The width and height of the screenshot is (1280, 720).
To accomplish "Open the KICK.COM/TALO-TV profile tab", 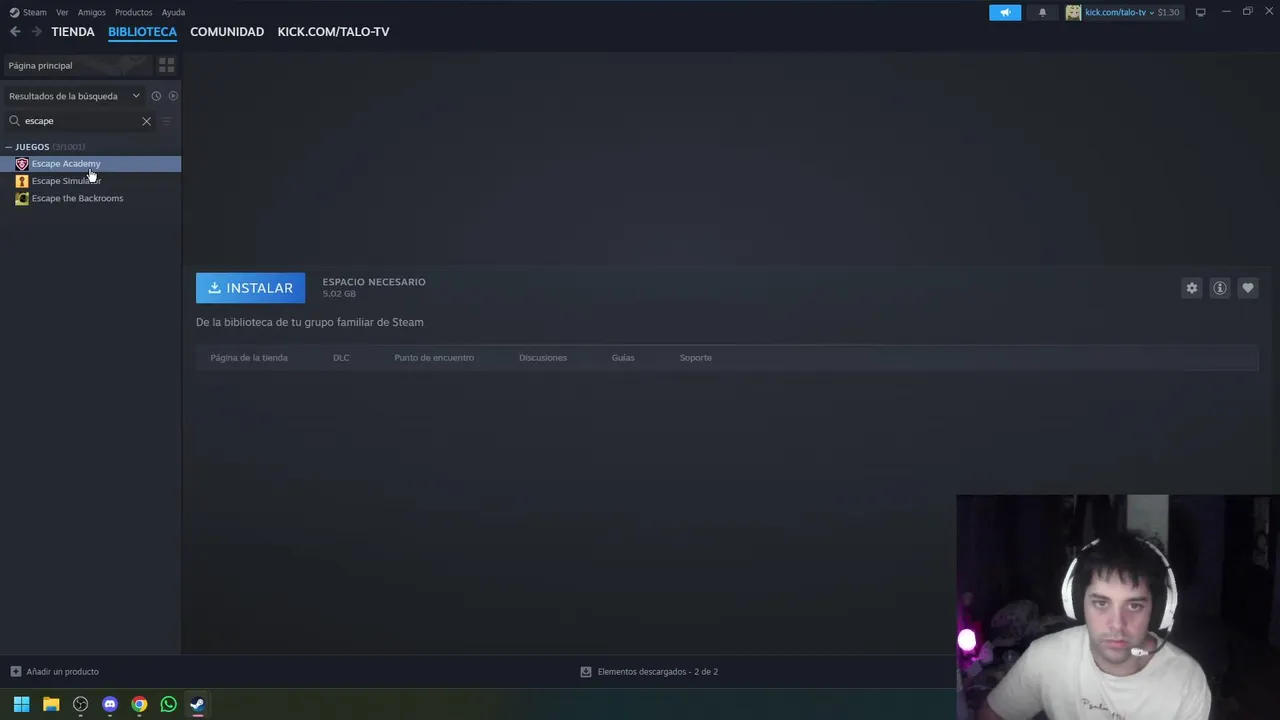I will pyautogui.click(x=333, y=32).
